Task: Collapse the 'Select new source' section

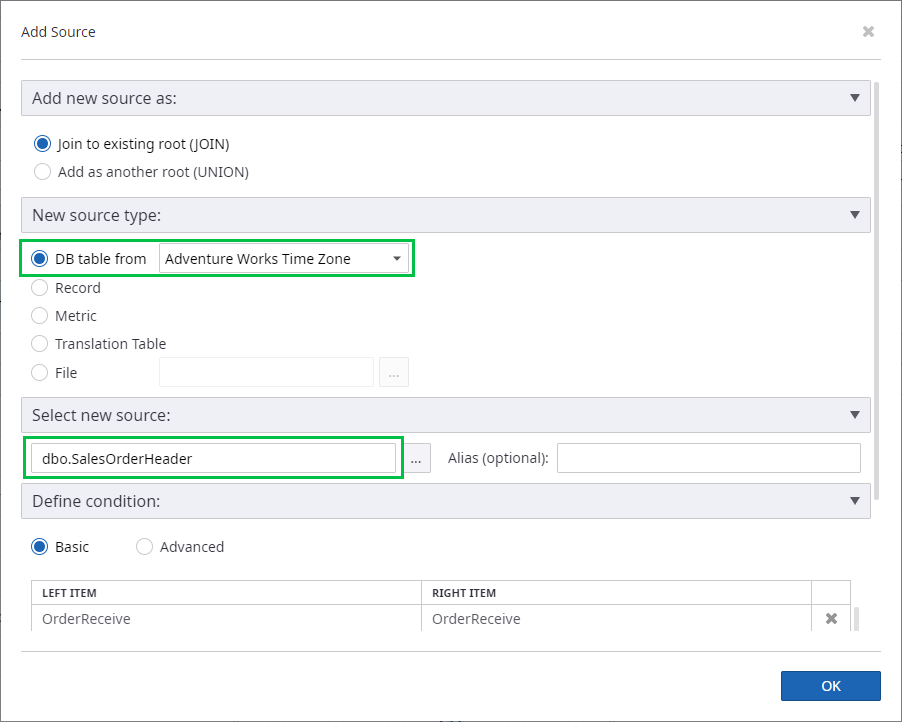Action: (854, 414)
